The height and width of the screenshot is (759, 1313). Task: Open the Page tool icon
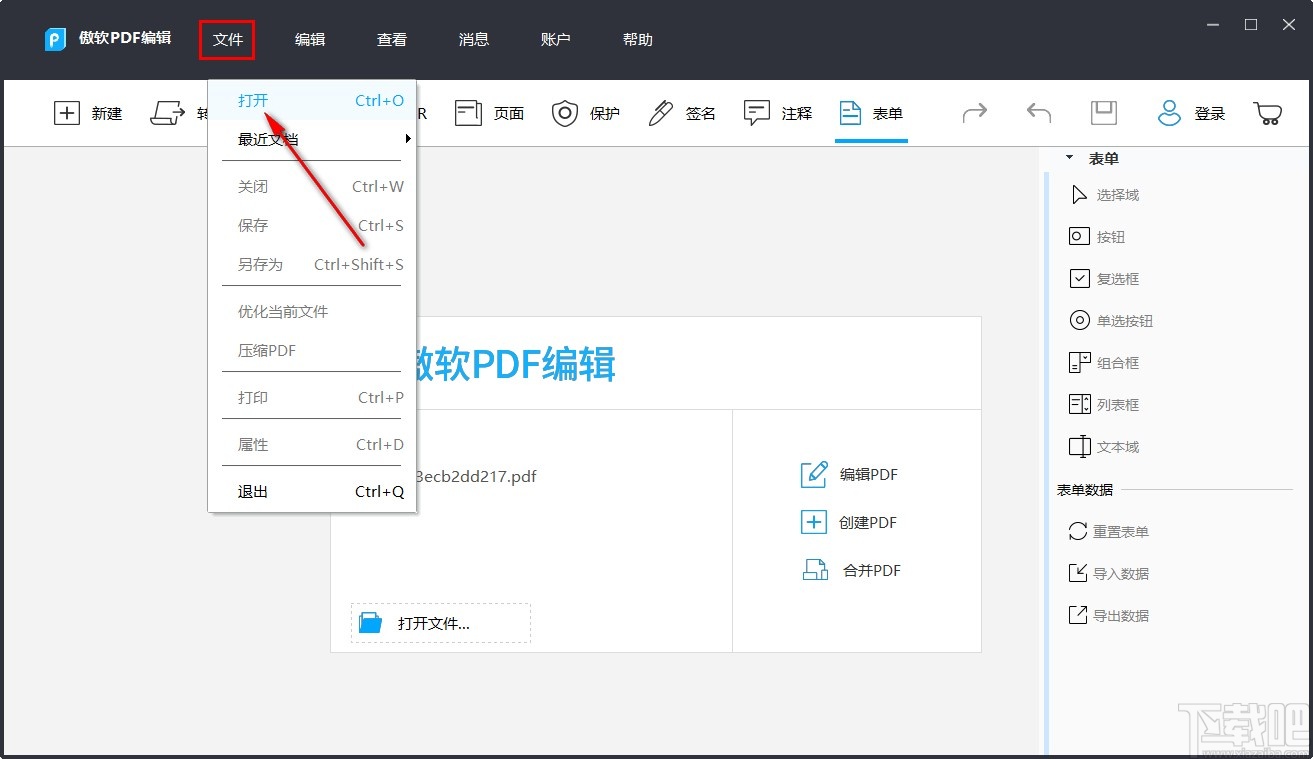(468, 113)
